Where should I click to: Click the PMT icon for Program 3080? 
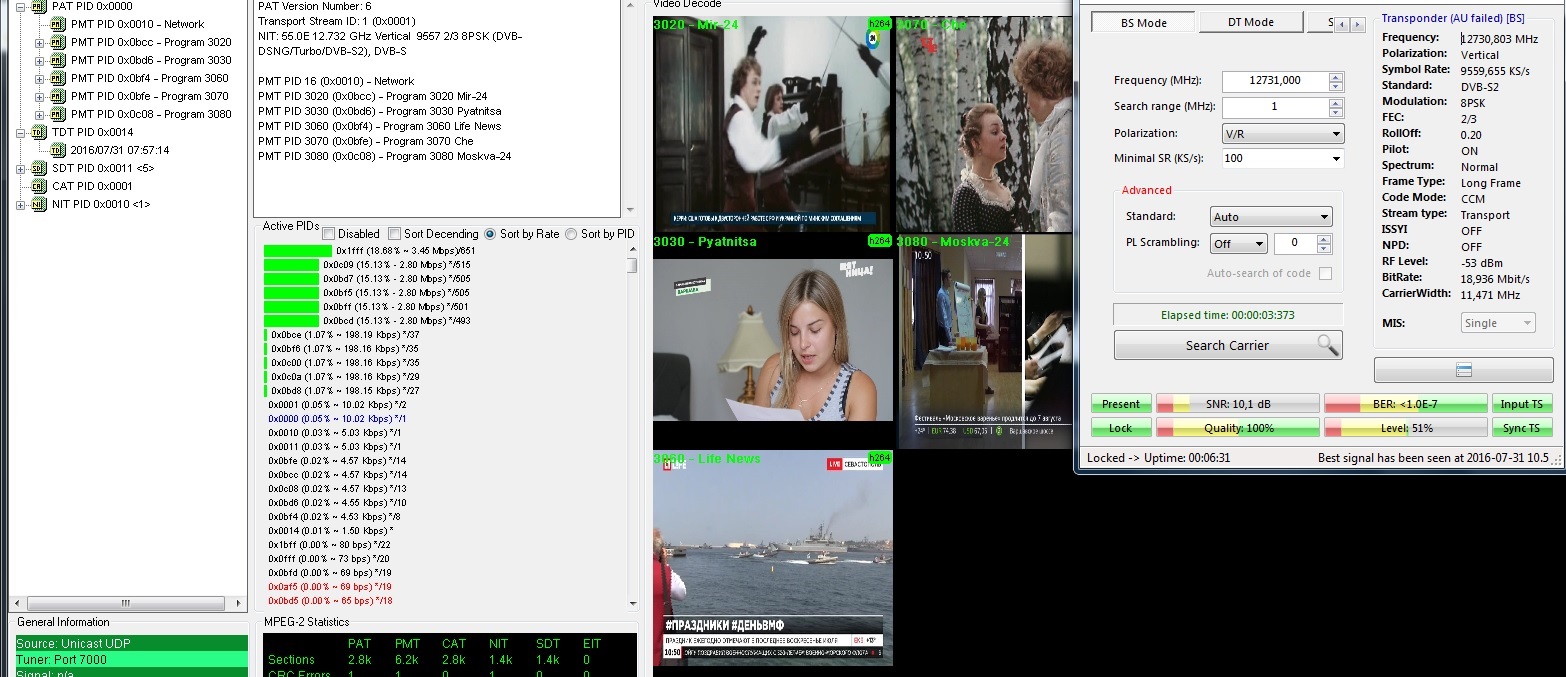(x=58, y=114)
